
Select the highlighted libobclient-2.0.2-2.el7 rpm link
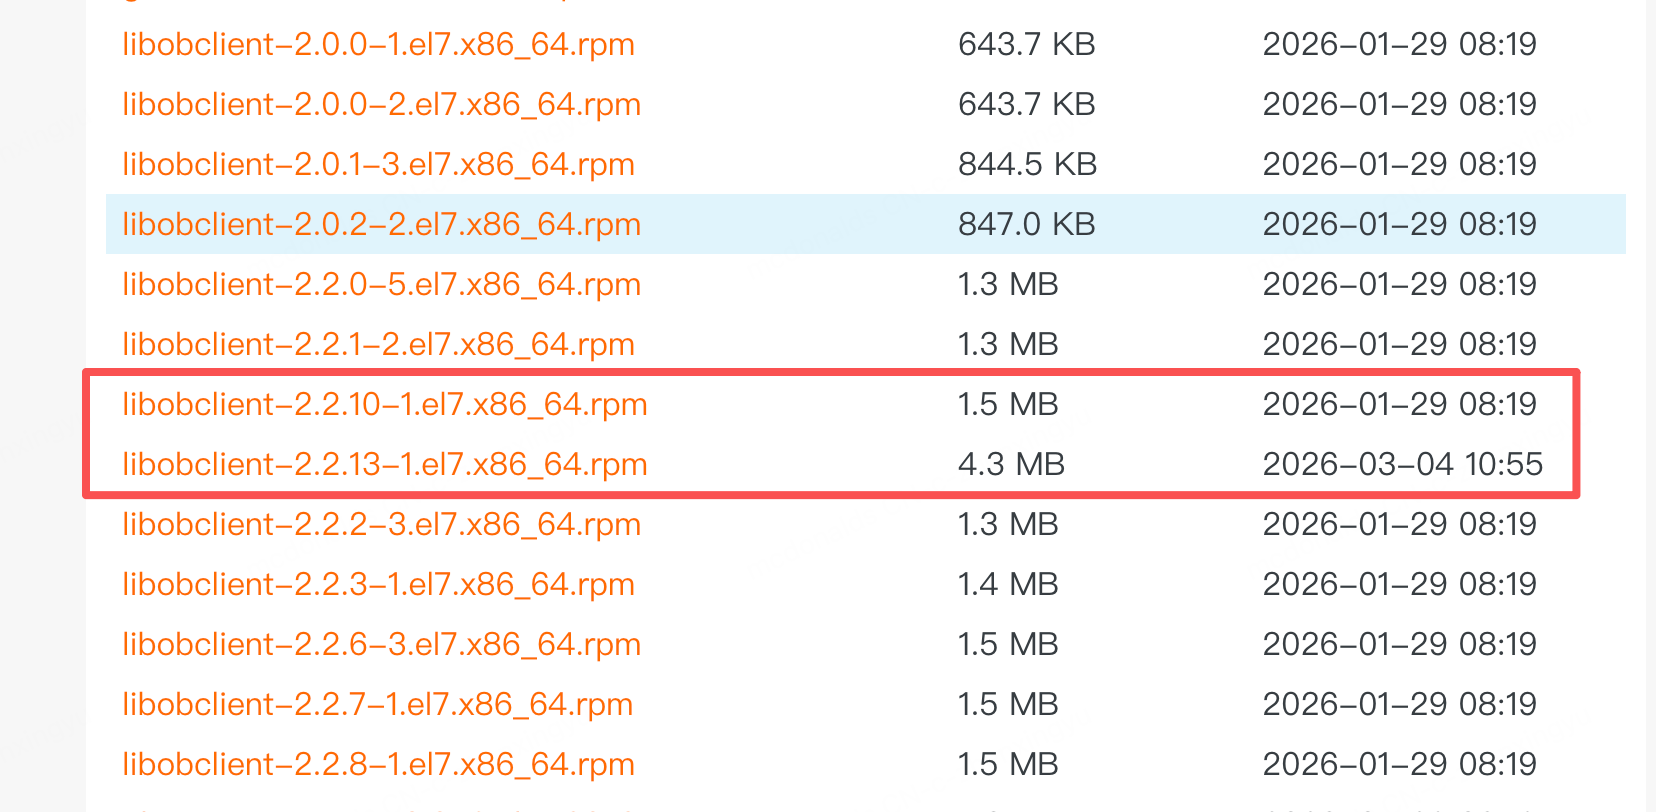tap(381, 224)
